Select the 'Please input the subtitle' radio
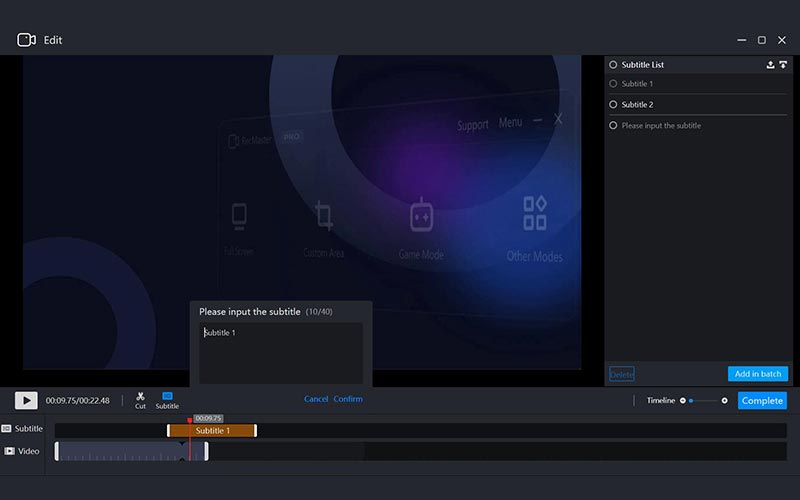This screenshot has height=500, width=800. coord(613,126)
